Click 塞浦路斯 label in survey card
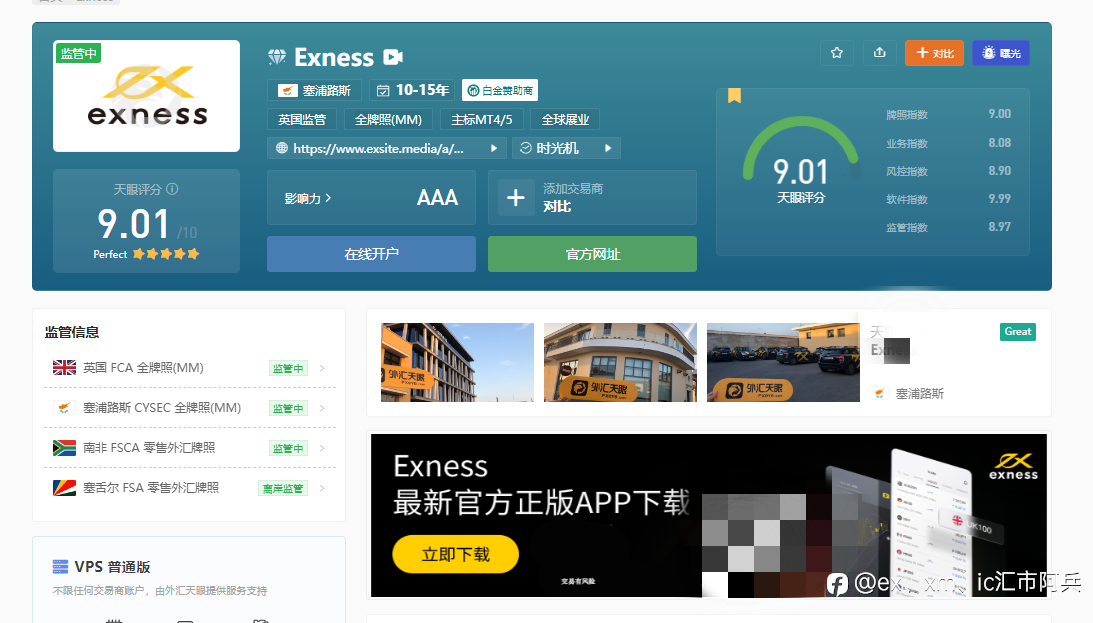 (x=919, y=394)
